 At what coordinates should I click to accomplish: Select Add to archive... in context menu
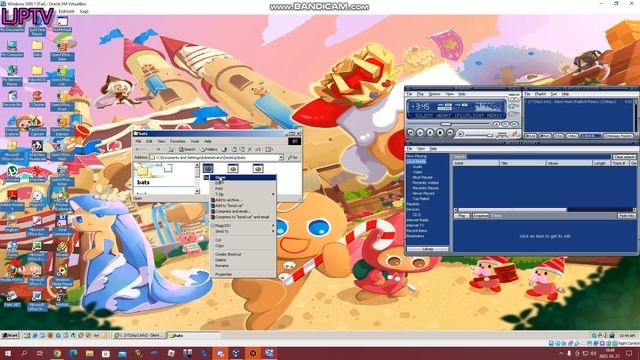point(243,200)
